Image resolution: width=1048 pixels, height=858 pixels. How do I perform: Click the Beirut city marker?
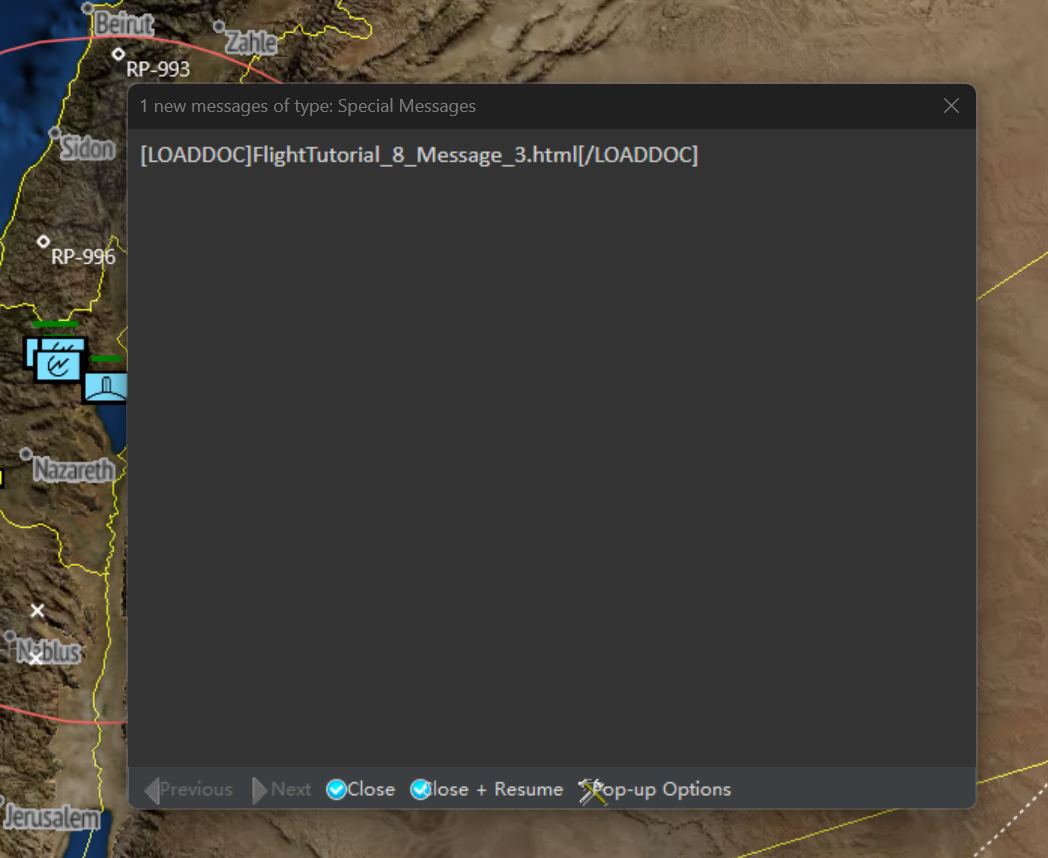tap(88, 8)
